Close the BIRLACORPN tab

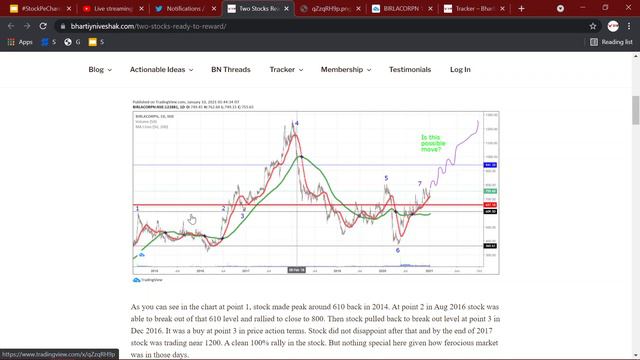(x=430, y=9)
